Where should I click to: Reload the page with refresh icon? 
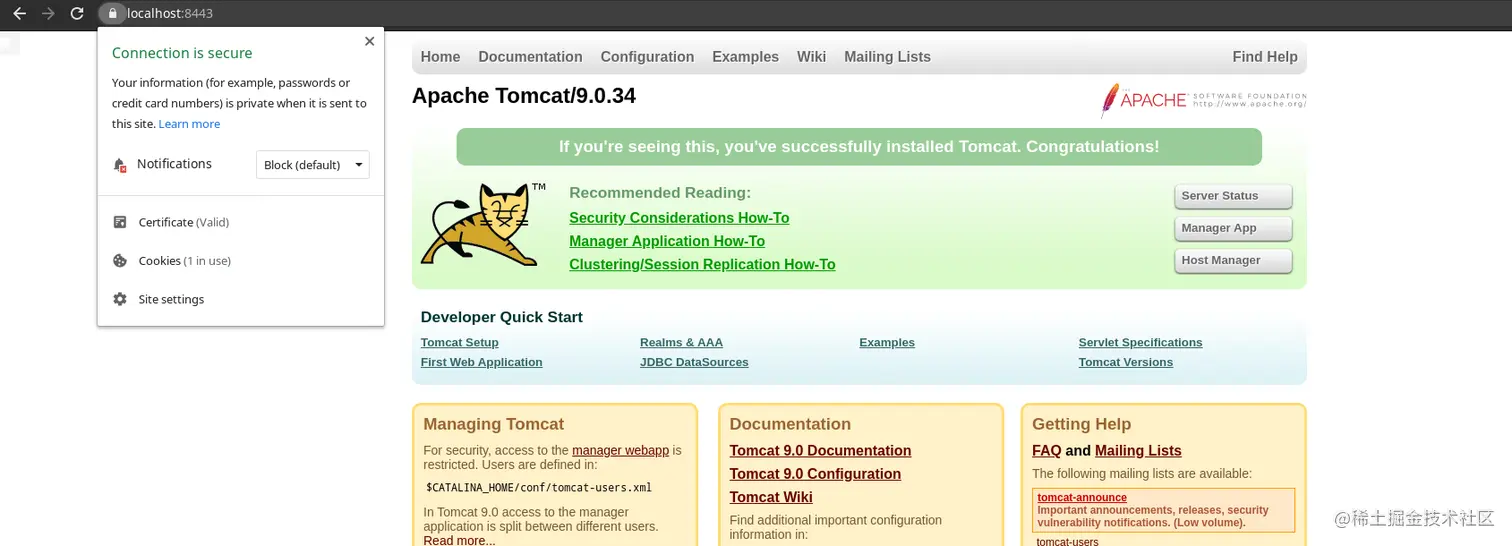[x=77, y=13]
